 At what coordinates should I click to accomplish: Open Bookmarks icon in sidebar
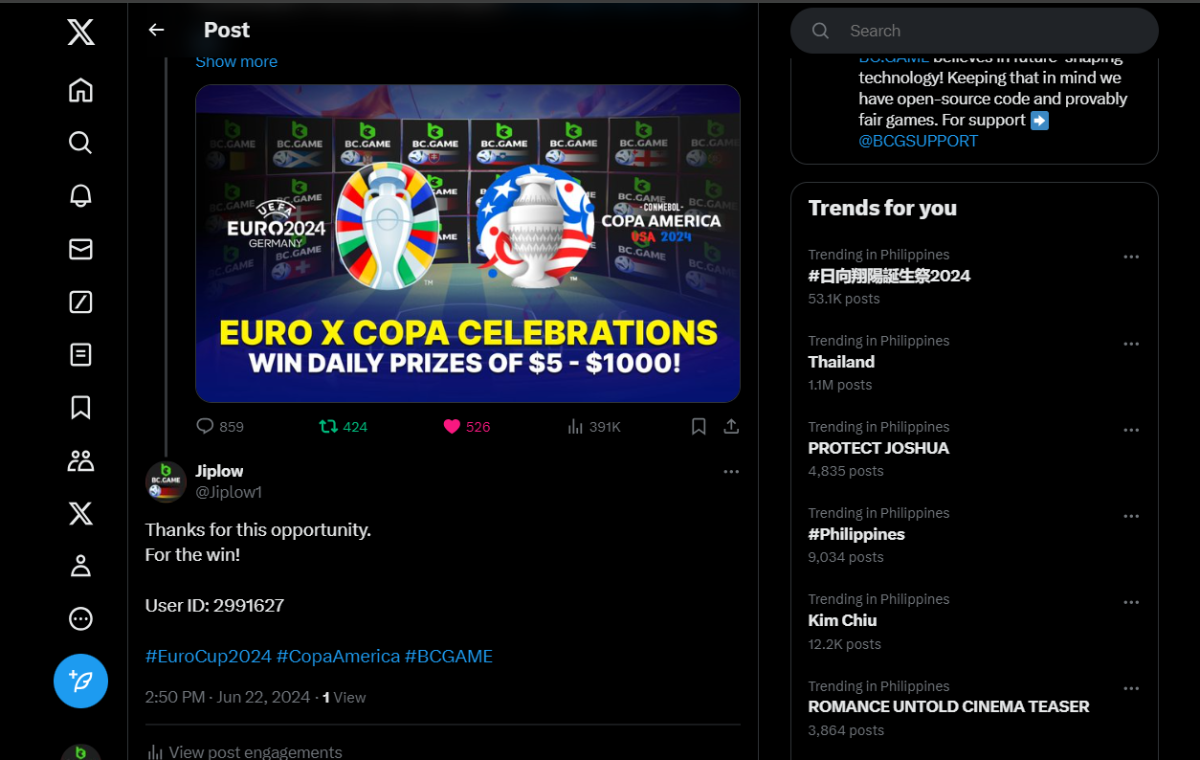click(81, 407)
